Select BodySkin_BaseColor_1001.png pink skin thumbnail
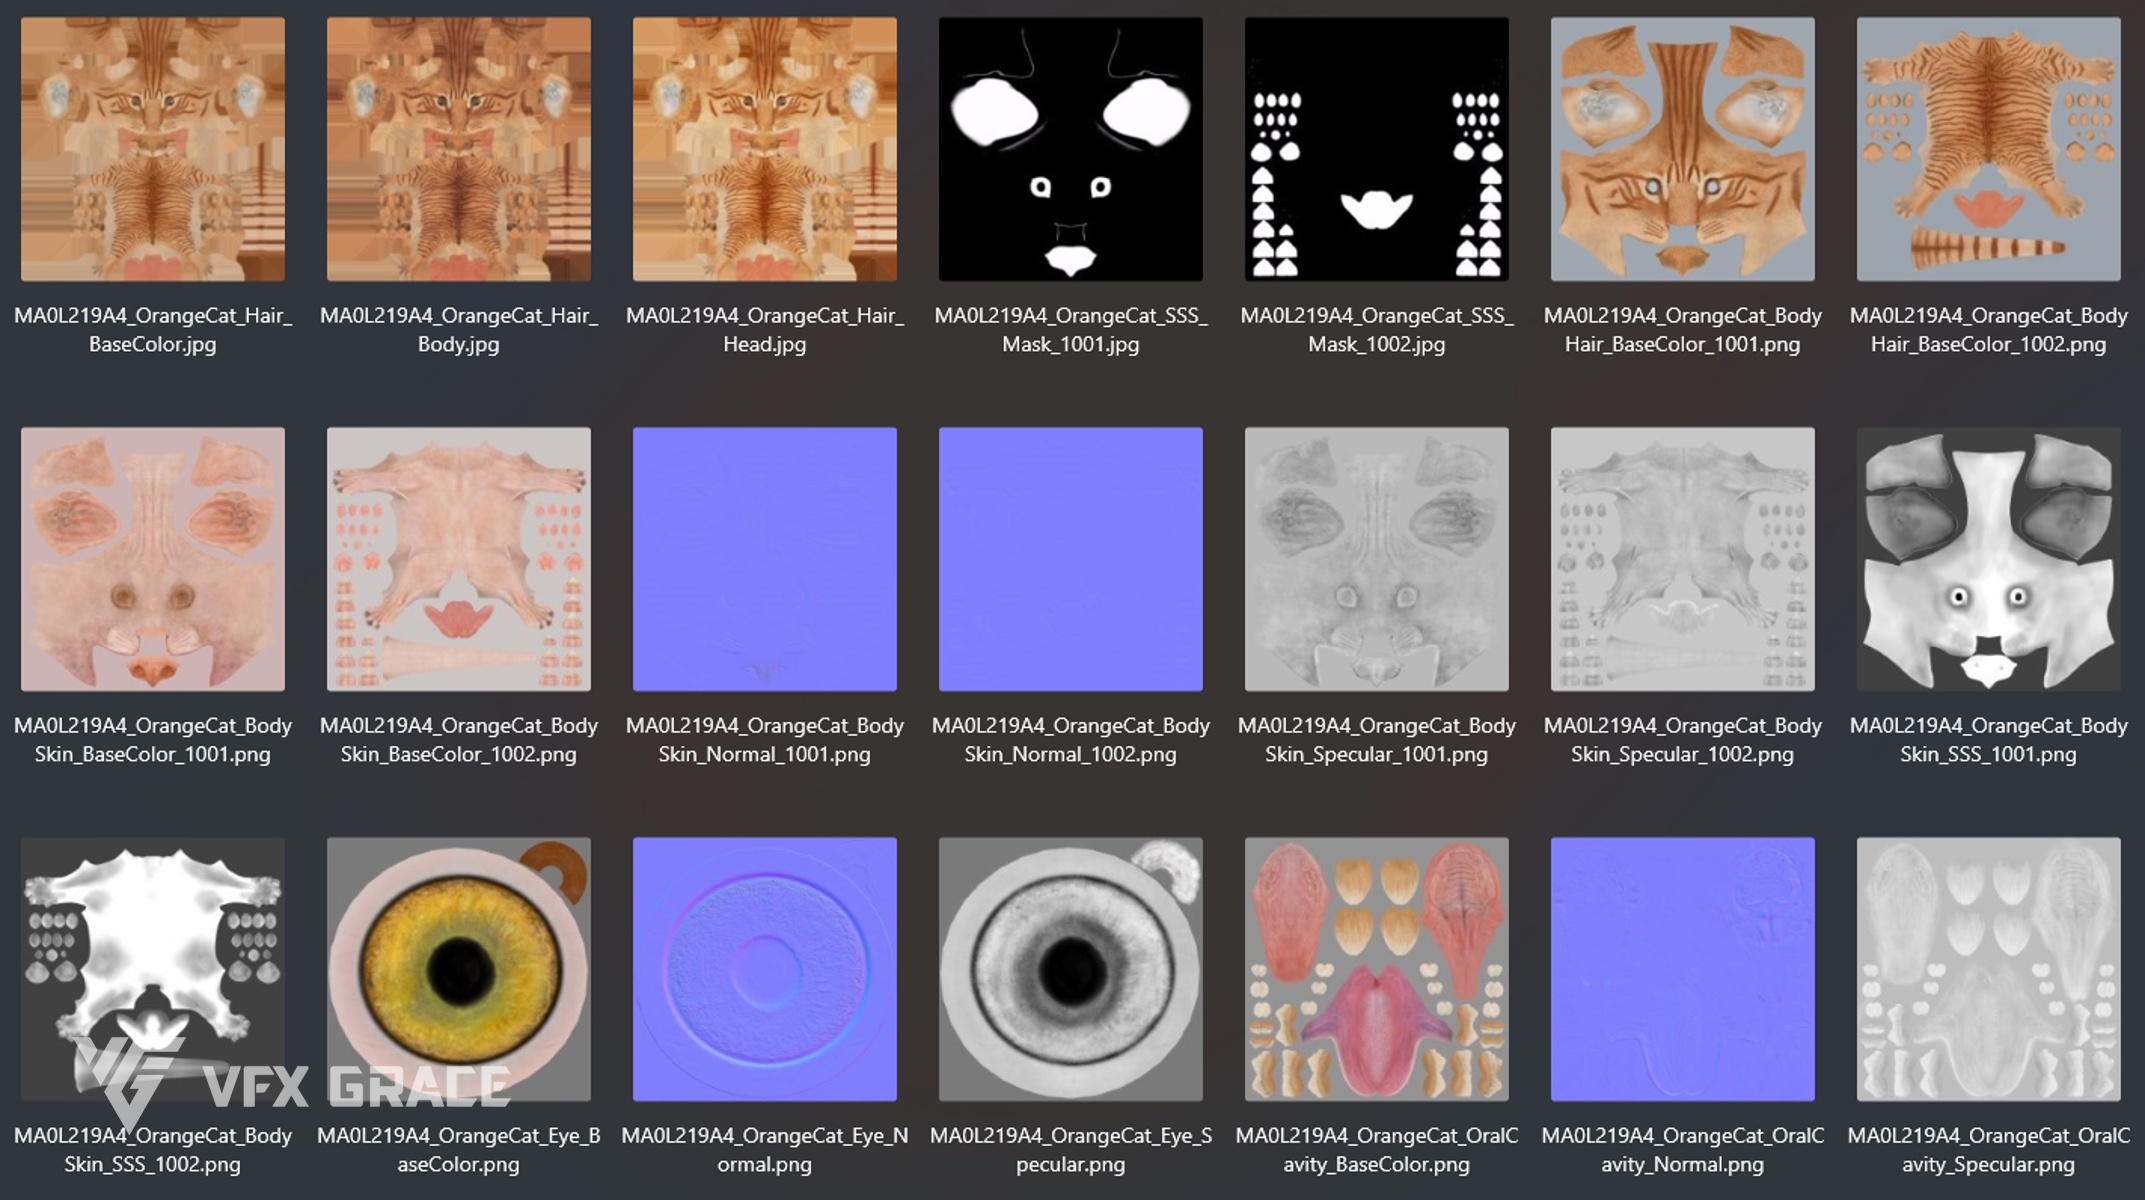Viewport: 2145px width, 1200px height. tap(153, 559)
